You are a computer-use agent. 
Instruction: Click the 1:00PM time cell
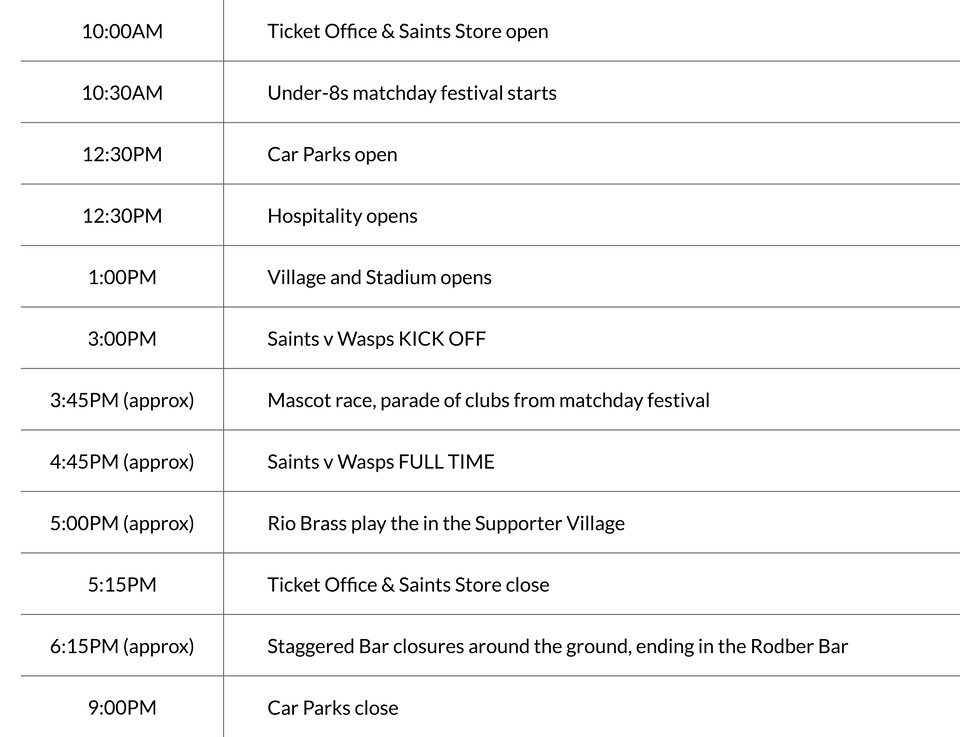click(x=122, y=277)
